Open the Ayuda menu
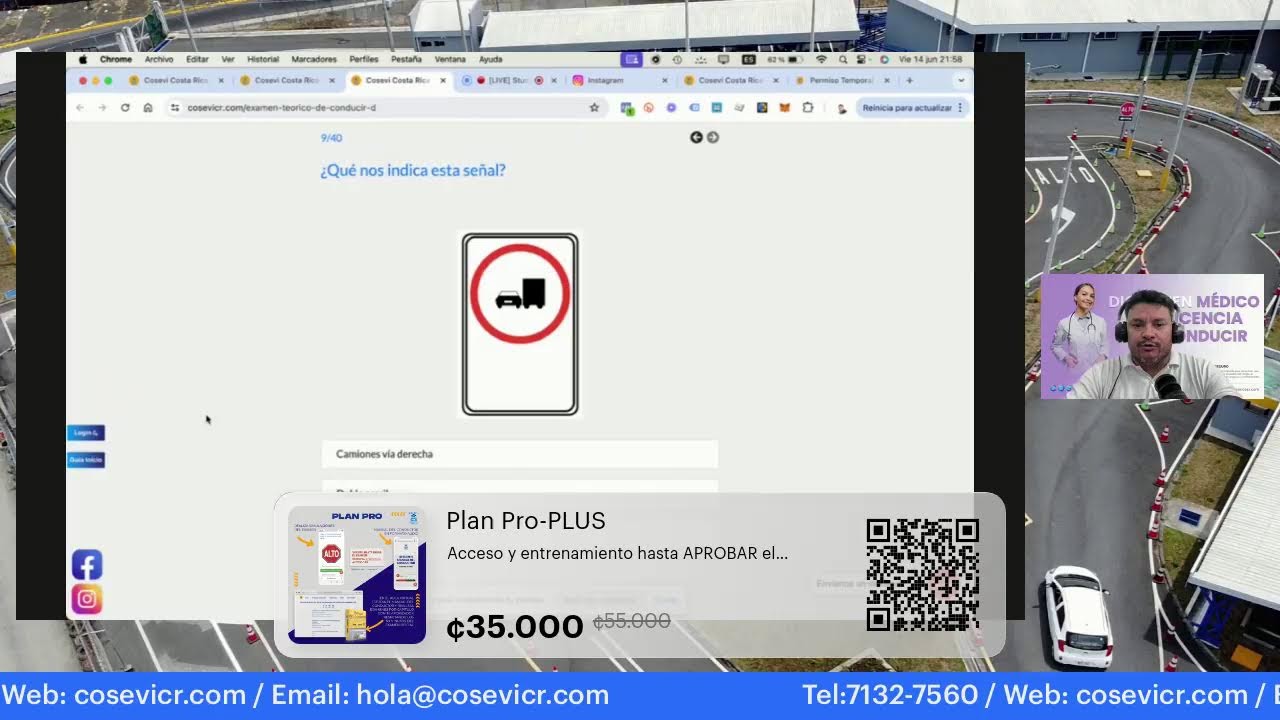The height and width of the screenshot is (720, 1280). [490, 59]
